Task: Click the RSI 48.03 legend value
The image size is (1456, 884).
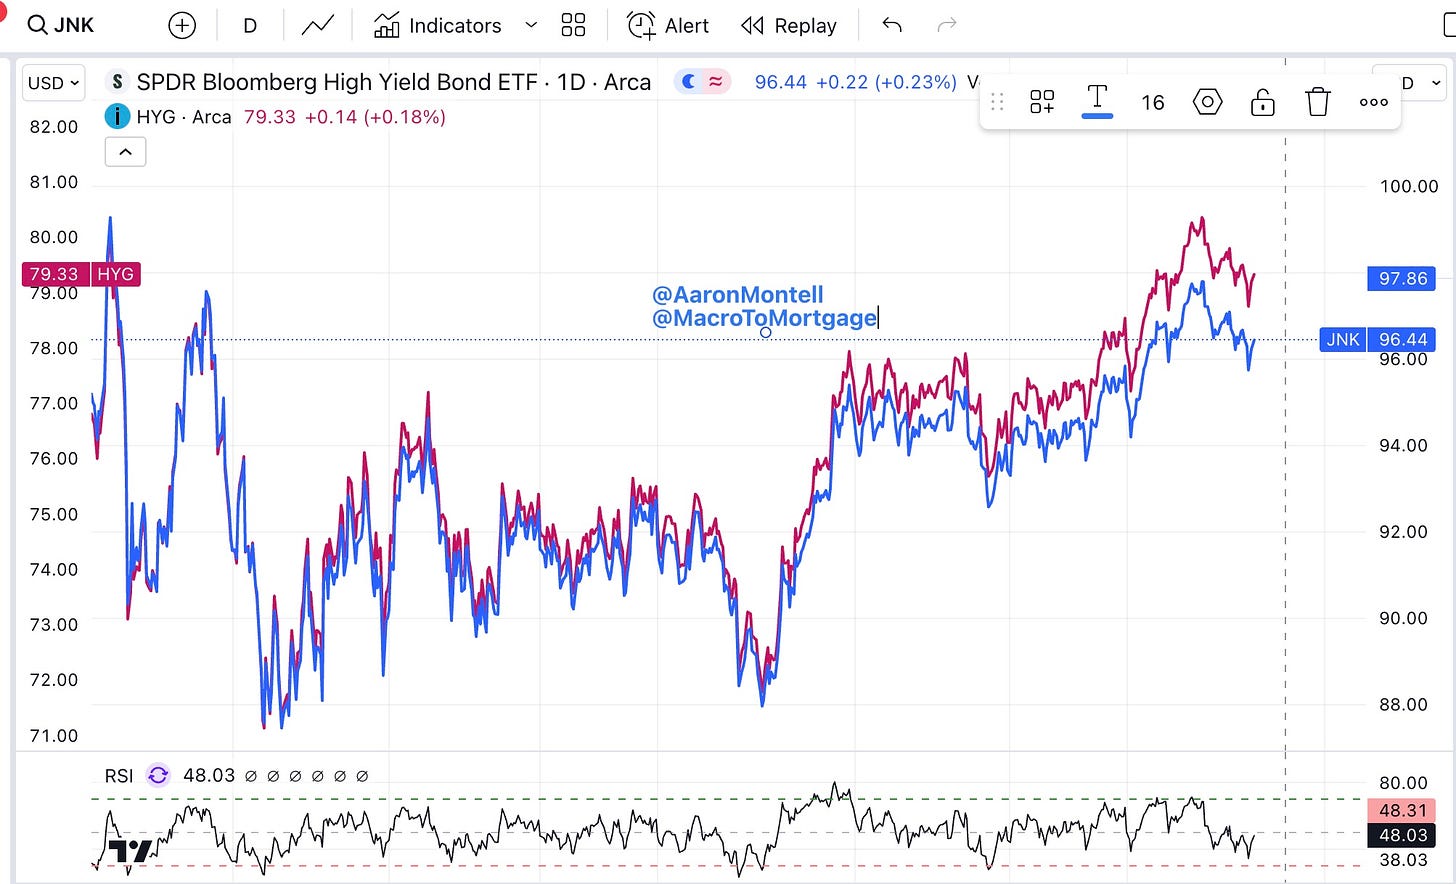Action: 209,775
